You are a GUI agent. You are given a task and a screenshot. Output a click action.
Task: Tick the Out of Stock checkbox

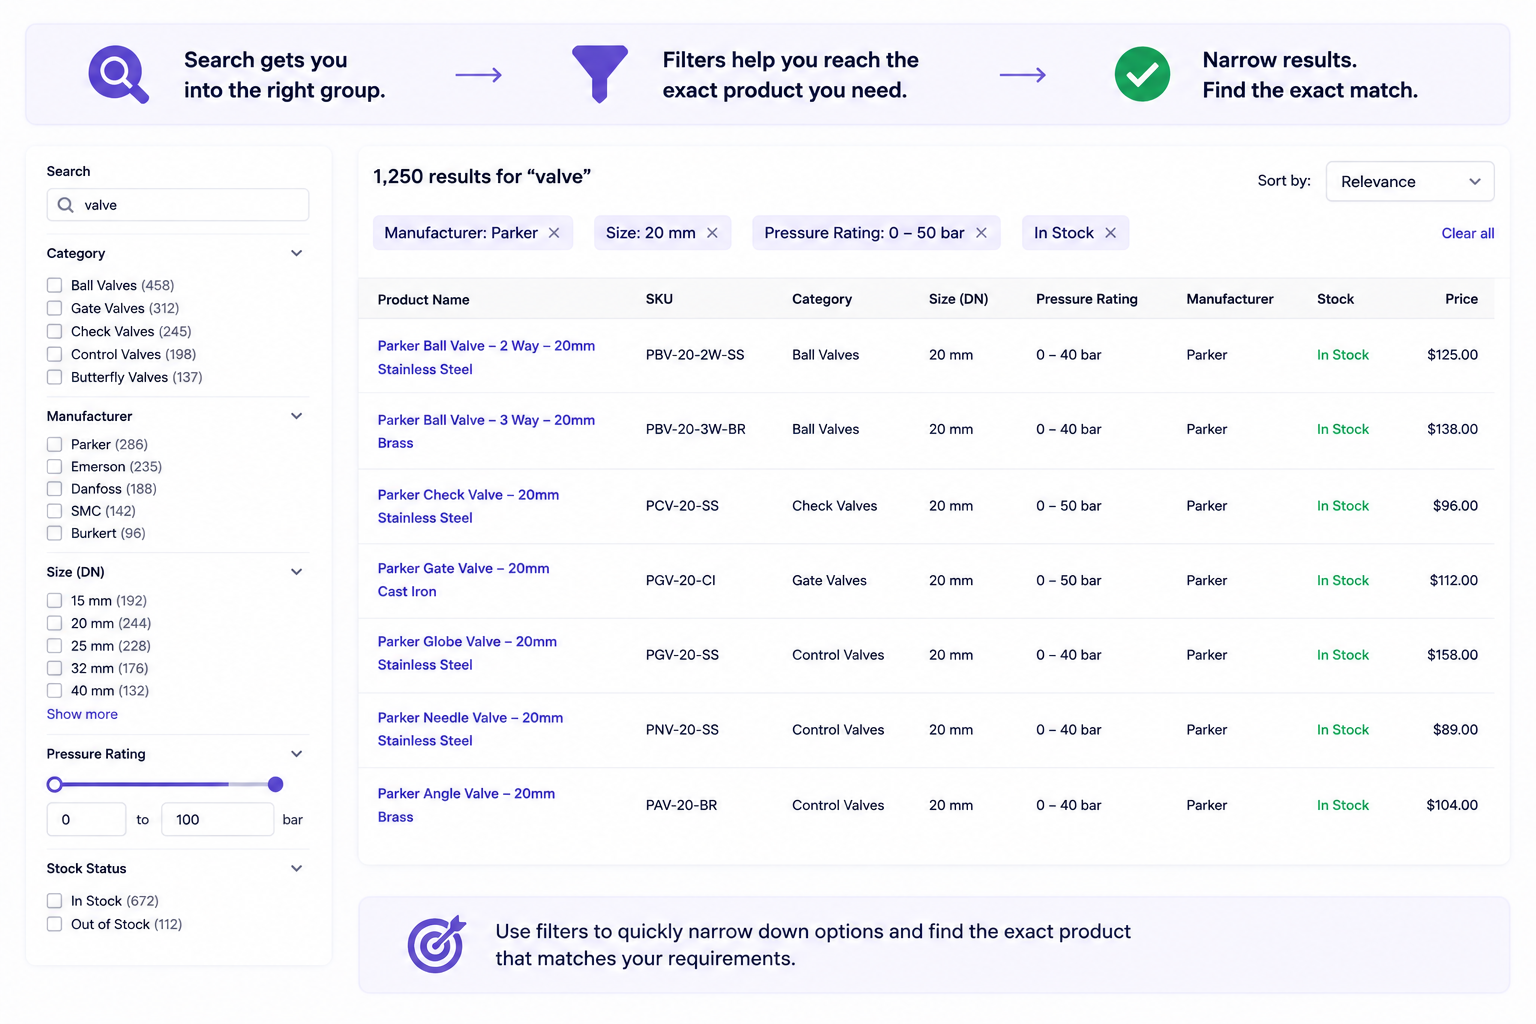pos(55,924)
